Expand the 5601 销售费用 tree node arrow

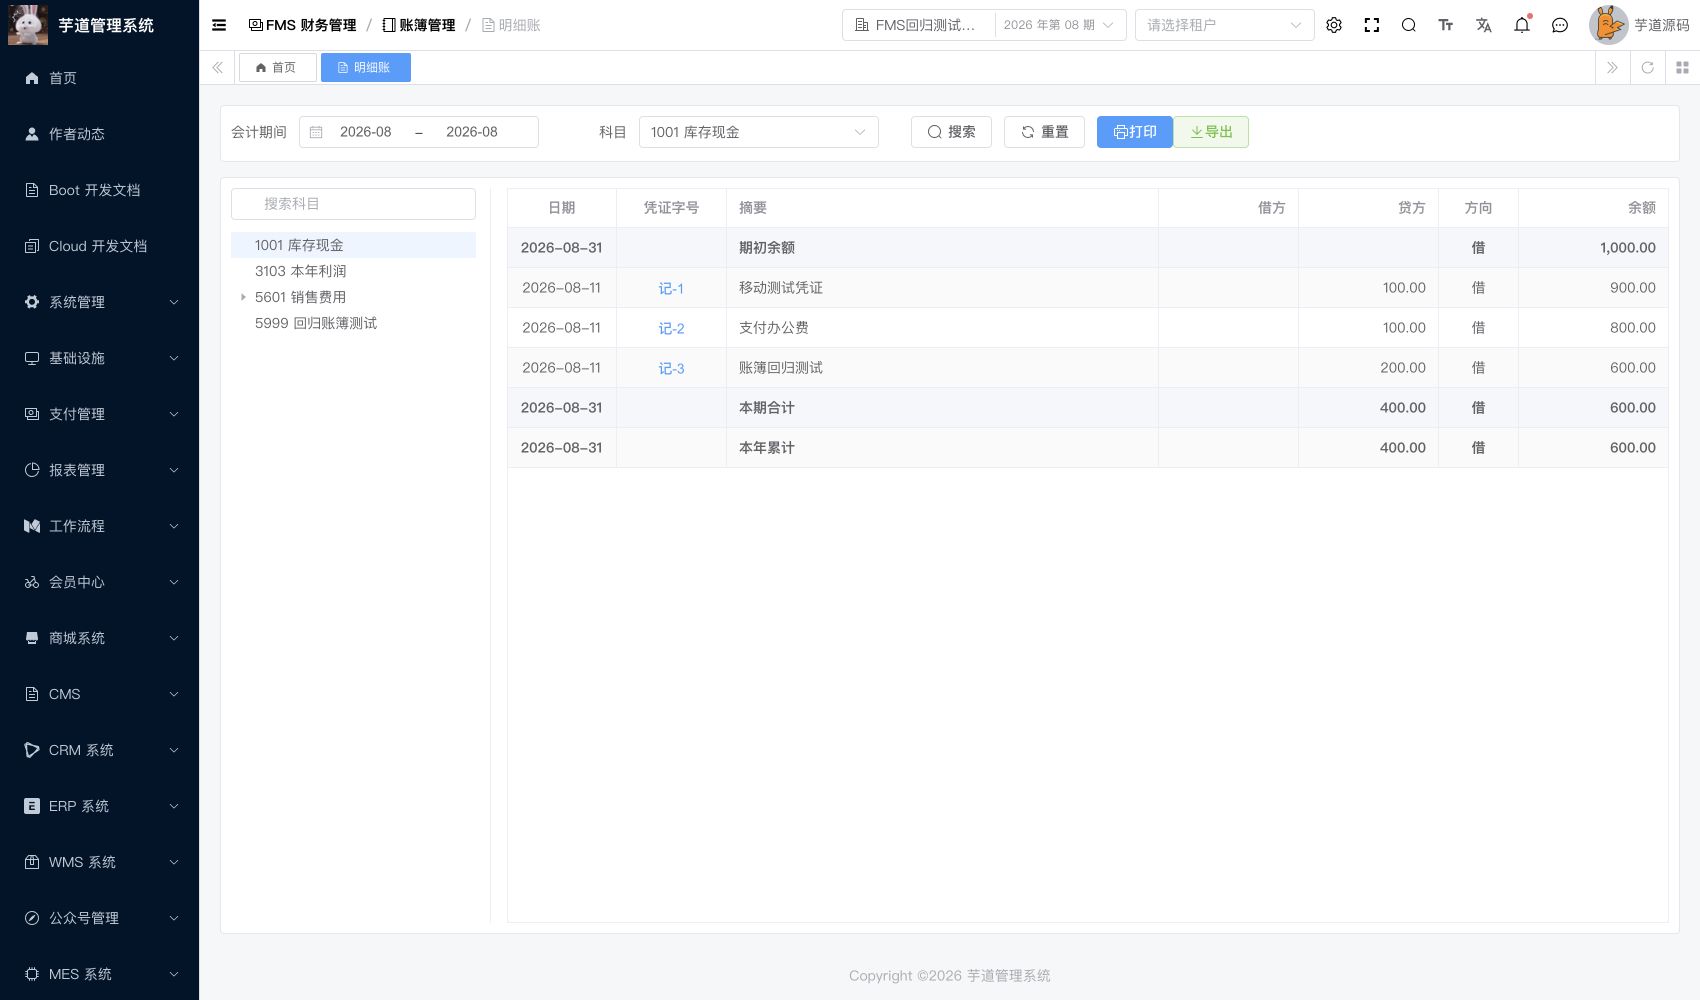coord(243,297)
